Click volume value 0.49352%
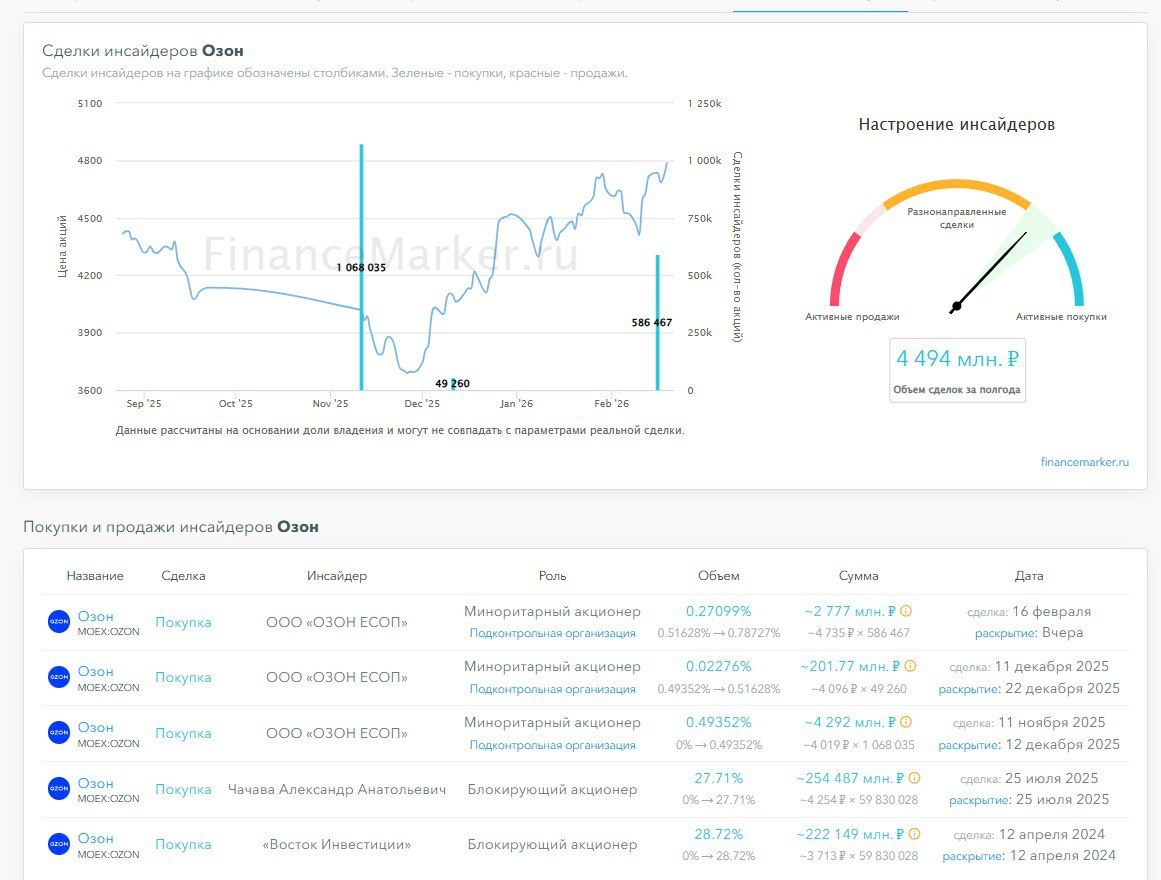1161x880 pixels. tap(718, 722)
